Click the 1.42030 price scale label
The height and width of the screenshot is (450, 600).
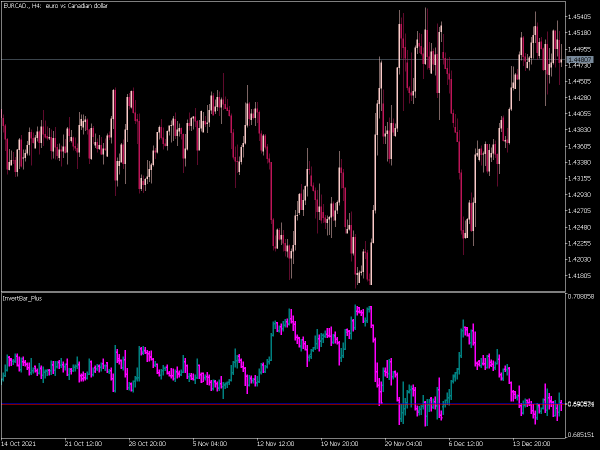pyautogui.click(x=580, y=259)
